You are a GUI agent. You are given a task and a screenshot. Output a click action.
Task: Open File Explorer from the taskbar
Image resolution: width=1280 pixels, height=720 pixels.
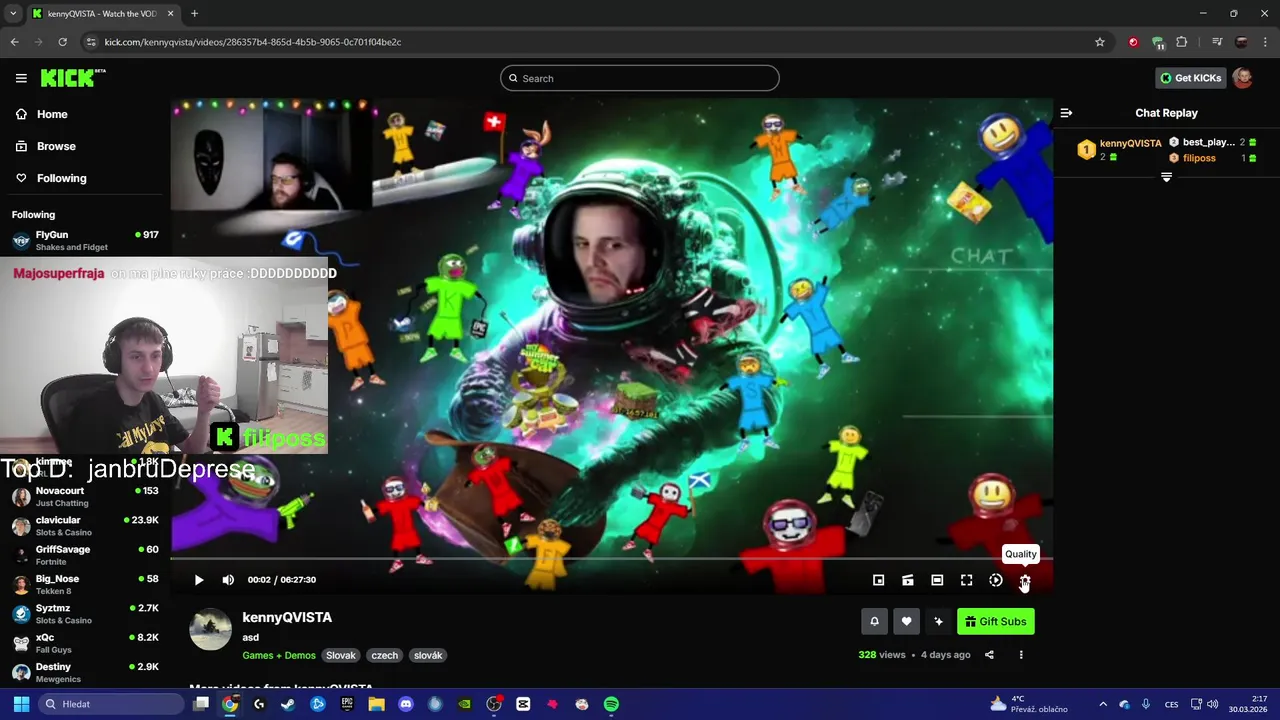[376, 704]
